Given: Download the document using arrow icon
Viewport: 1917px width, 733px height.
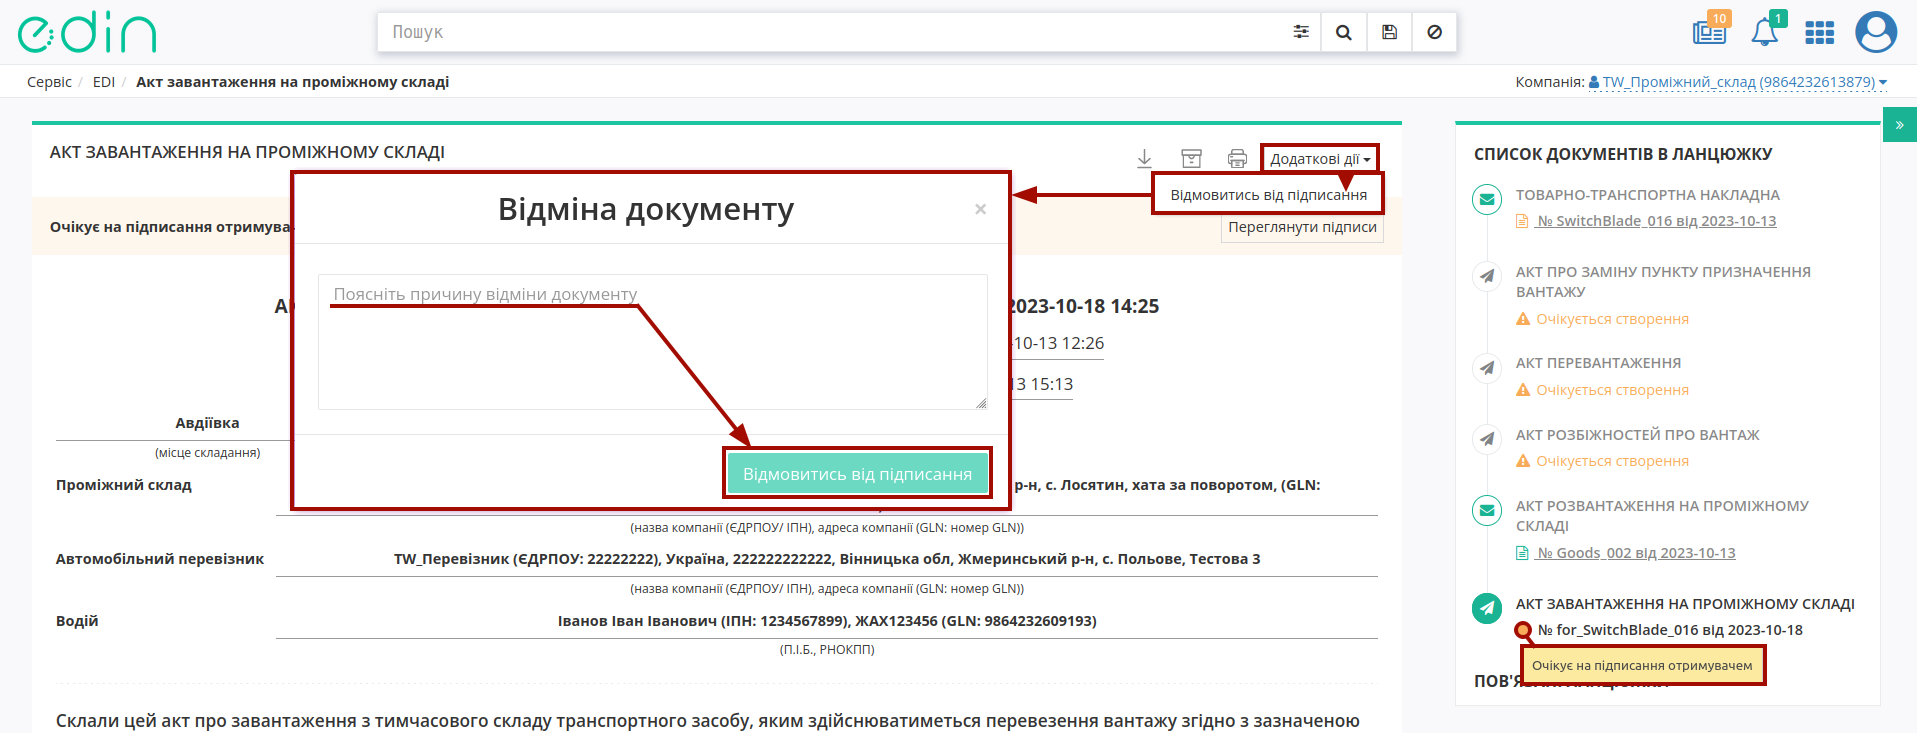Looking at the screenshot, I should (1145, 158).
